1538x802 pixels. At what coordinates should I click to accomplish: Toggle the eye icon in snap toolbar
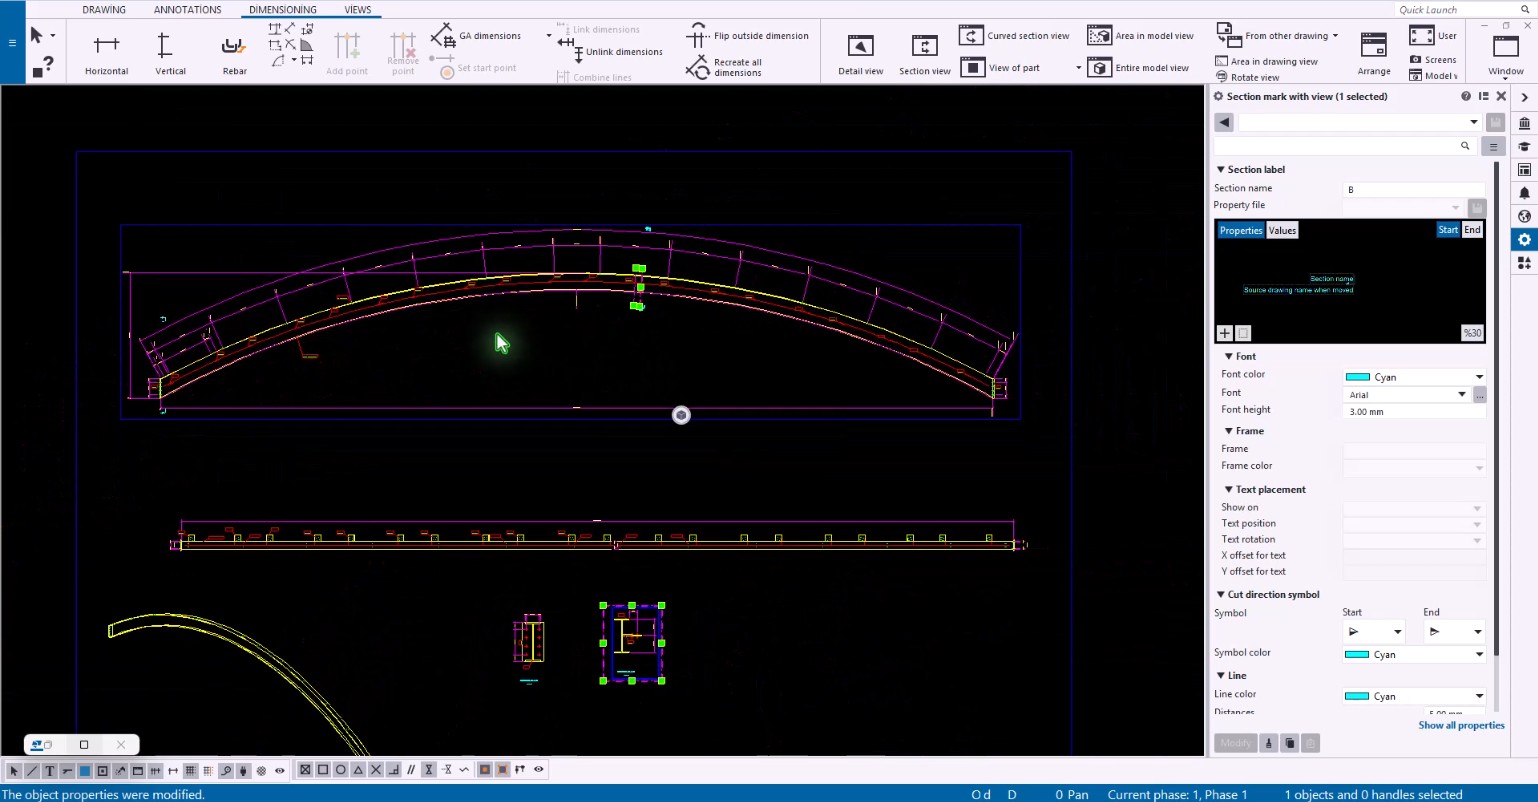pos(538,770)
